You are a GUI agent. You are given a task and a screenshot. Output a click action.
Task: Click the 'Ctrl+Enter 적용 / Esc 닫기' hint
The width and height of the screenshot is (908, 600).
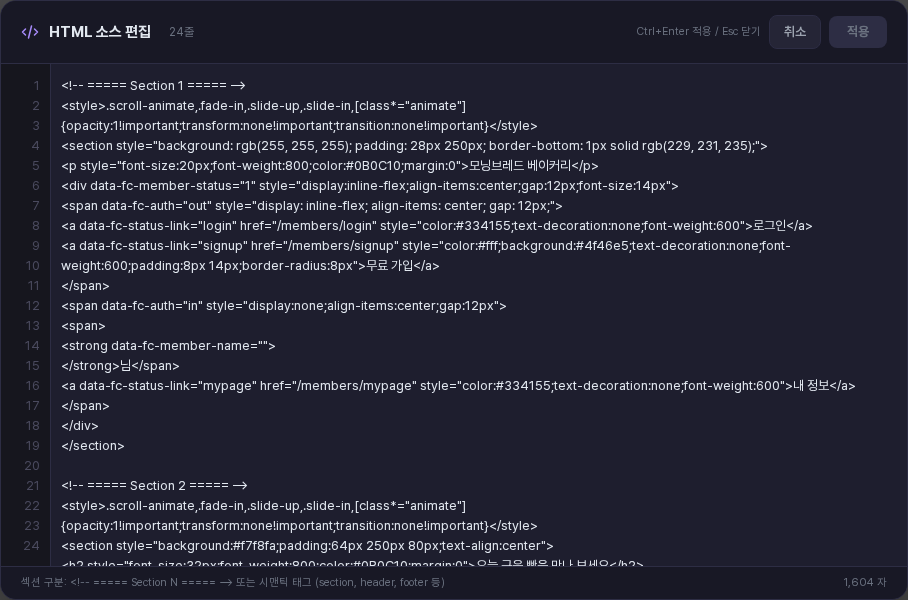[x=698, y=31]
